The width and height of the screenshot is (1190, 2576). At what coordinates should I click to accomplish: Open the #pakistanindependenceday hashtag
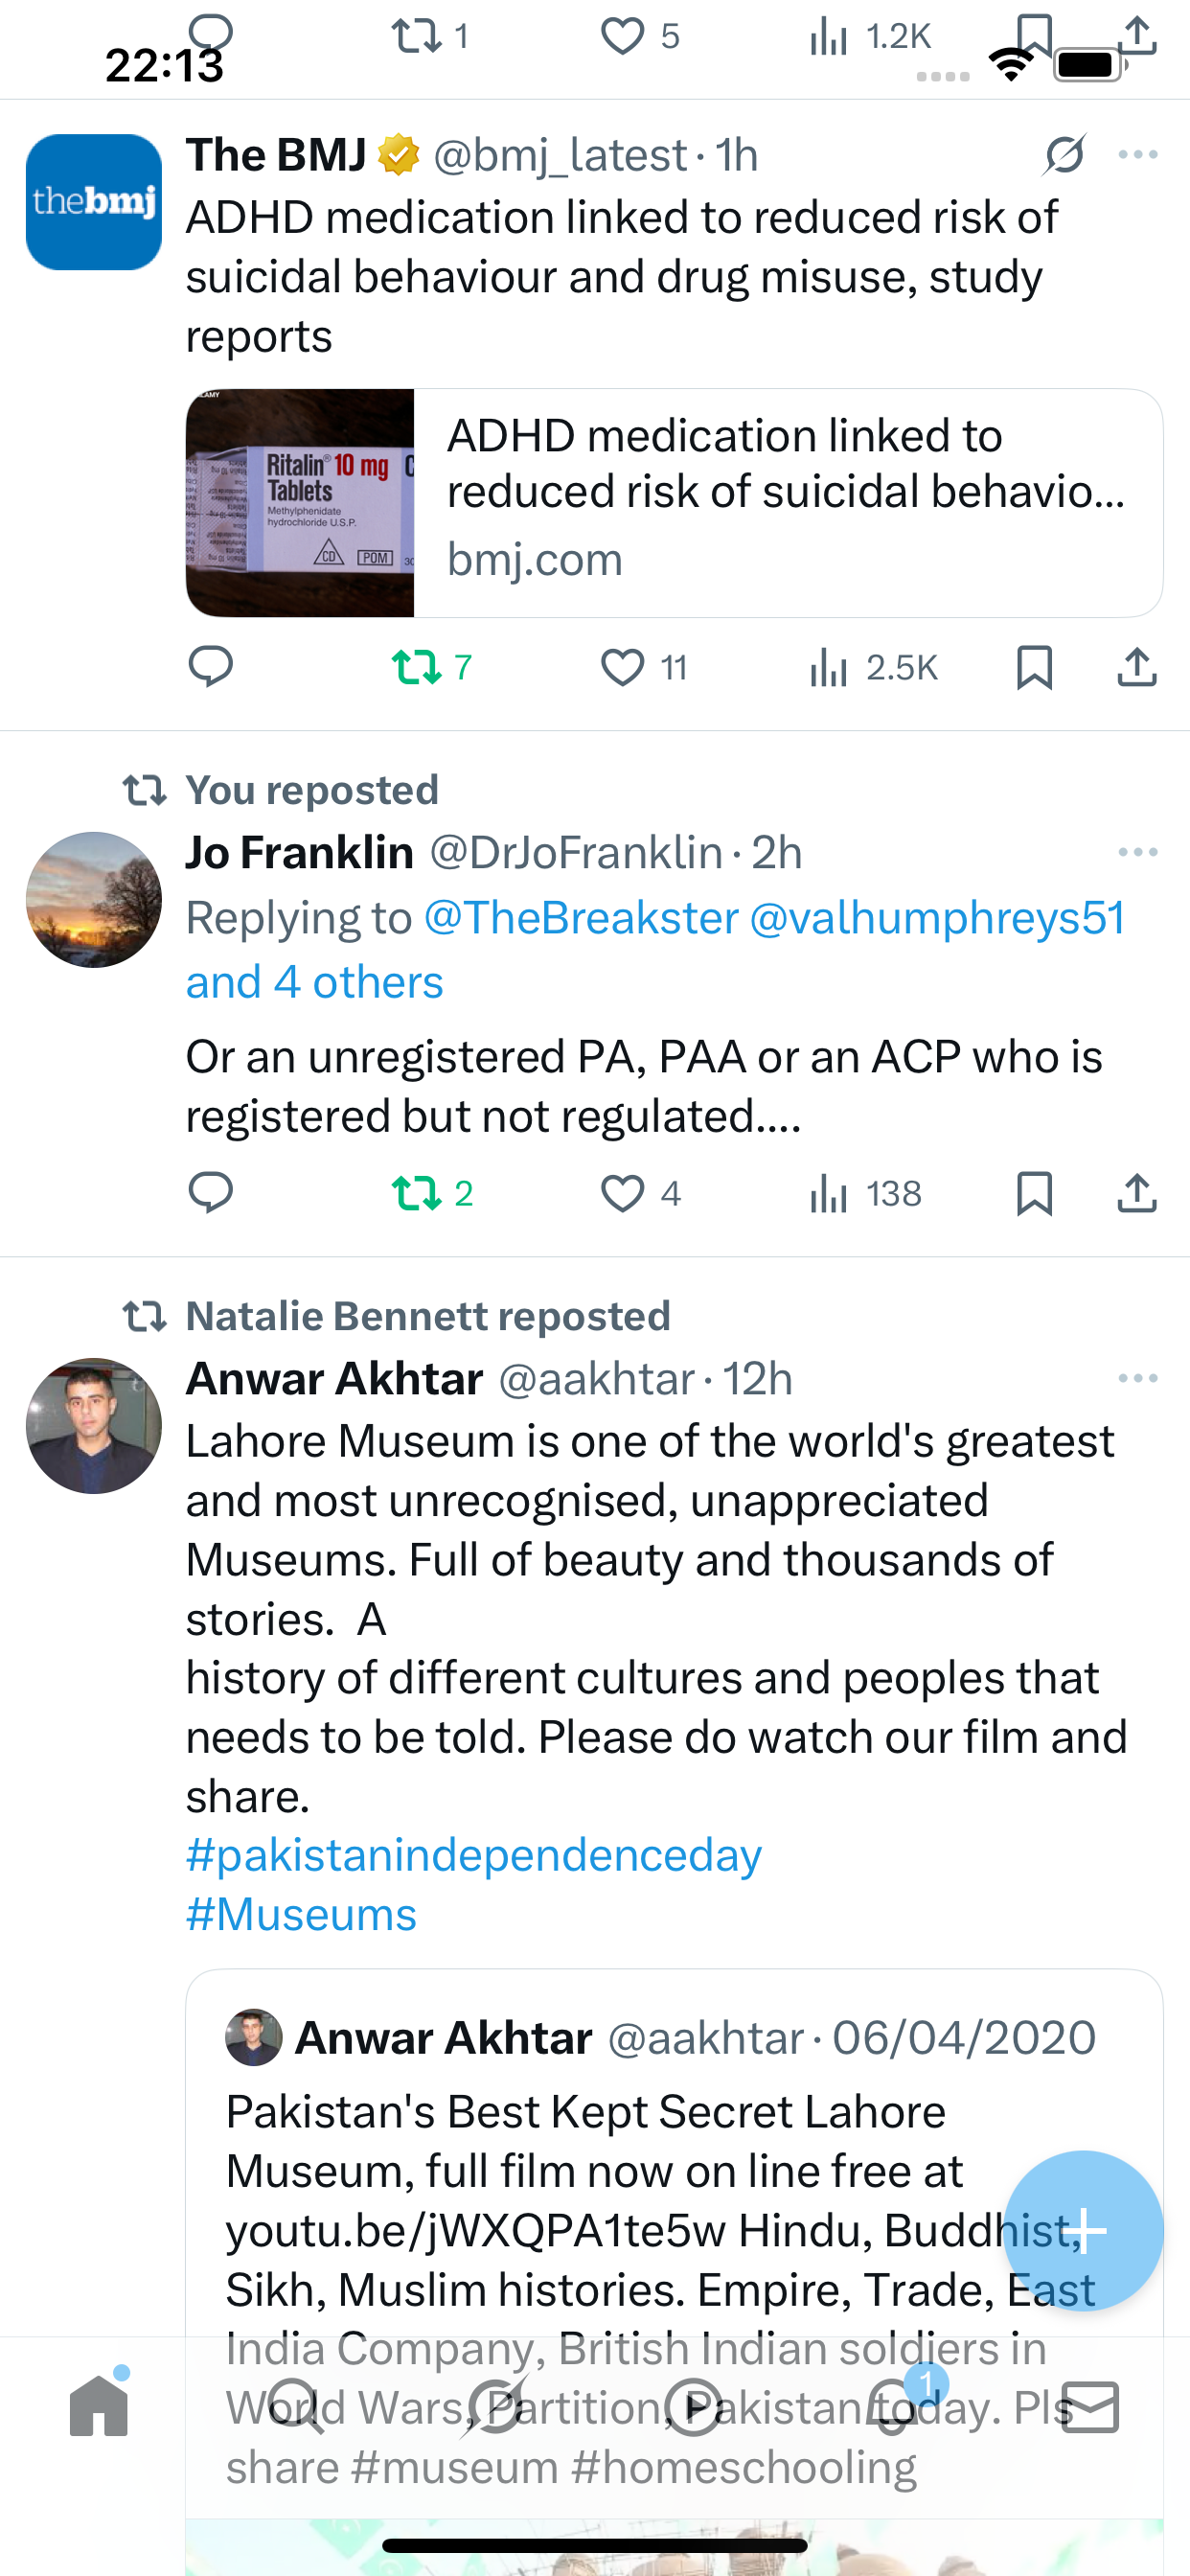pyautogui.click(x=474, y=1855)
